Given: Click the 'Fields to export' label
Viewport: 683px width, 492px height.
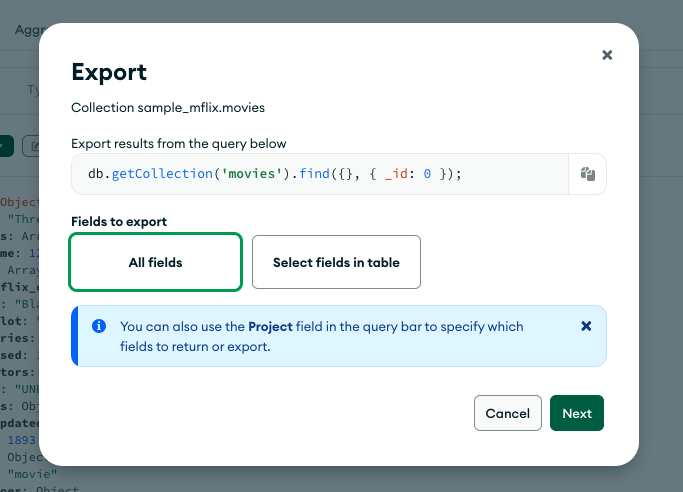Looking at the screenshot, I should coord(119,222).
